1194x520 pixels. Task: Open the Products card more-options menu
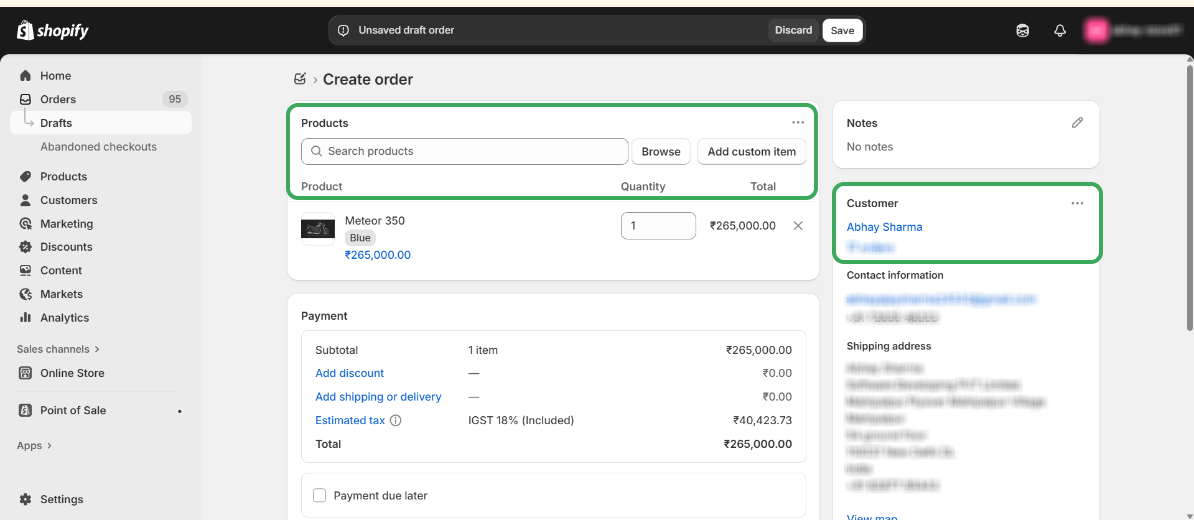tap(798, 123)
